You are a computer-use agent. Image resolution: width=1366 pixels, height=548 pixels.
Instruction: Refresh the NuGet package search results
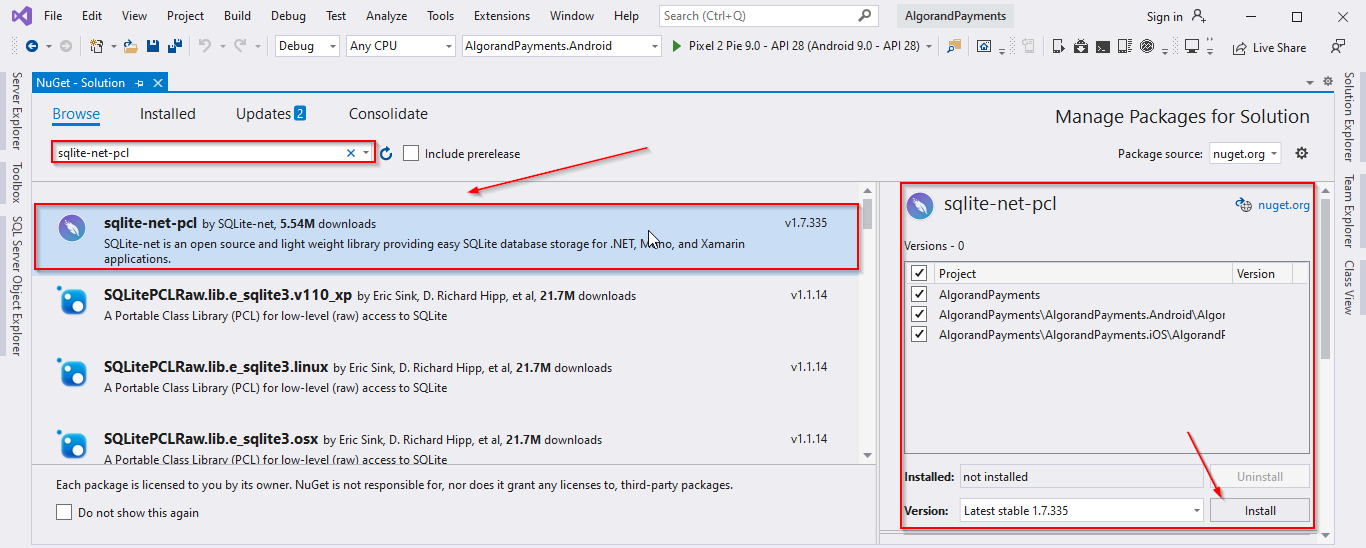tap(386, 153)
